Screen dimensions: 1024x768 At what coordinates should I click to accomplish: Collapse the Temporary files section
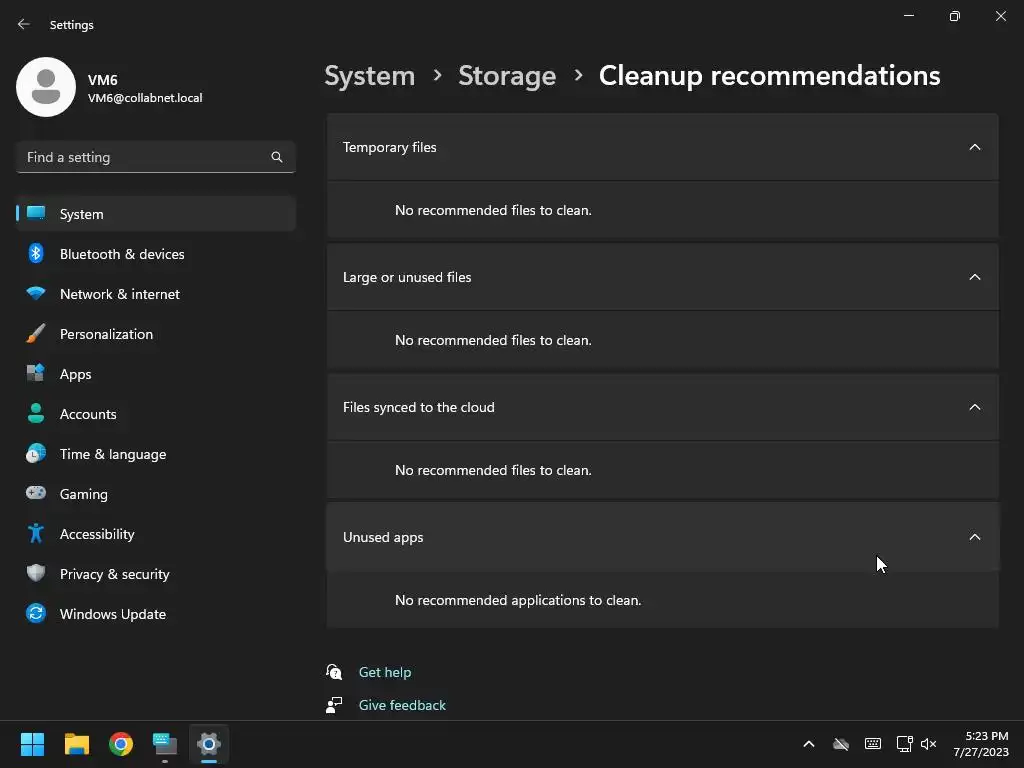coord(975,147)
